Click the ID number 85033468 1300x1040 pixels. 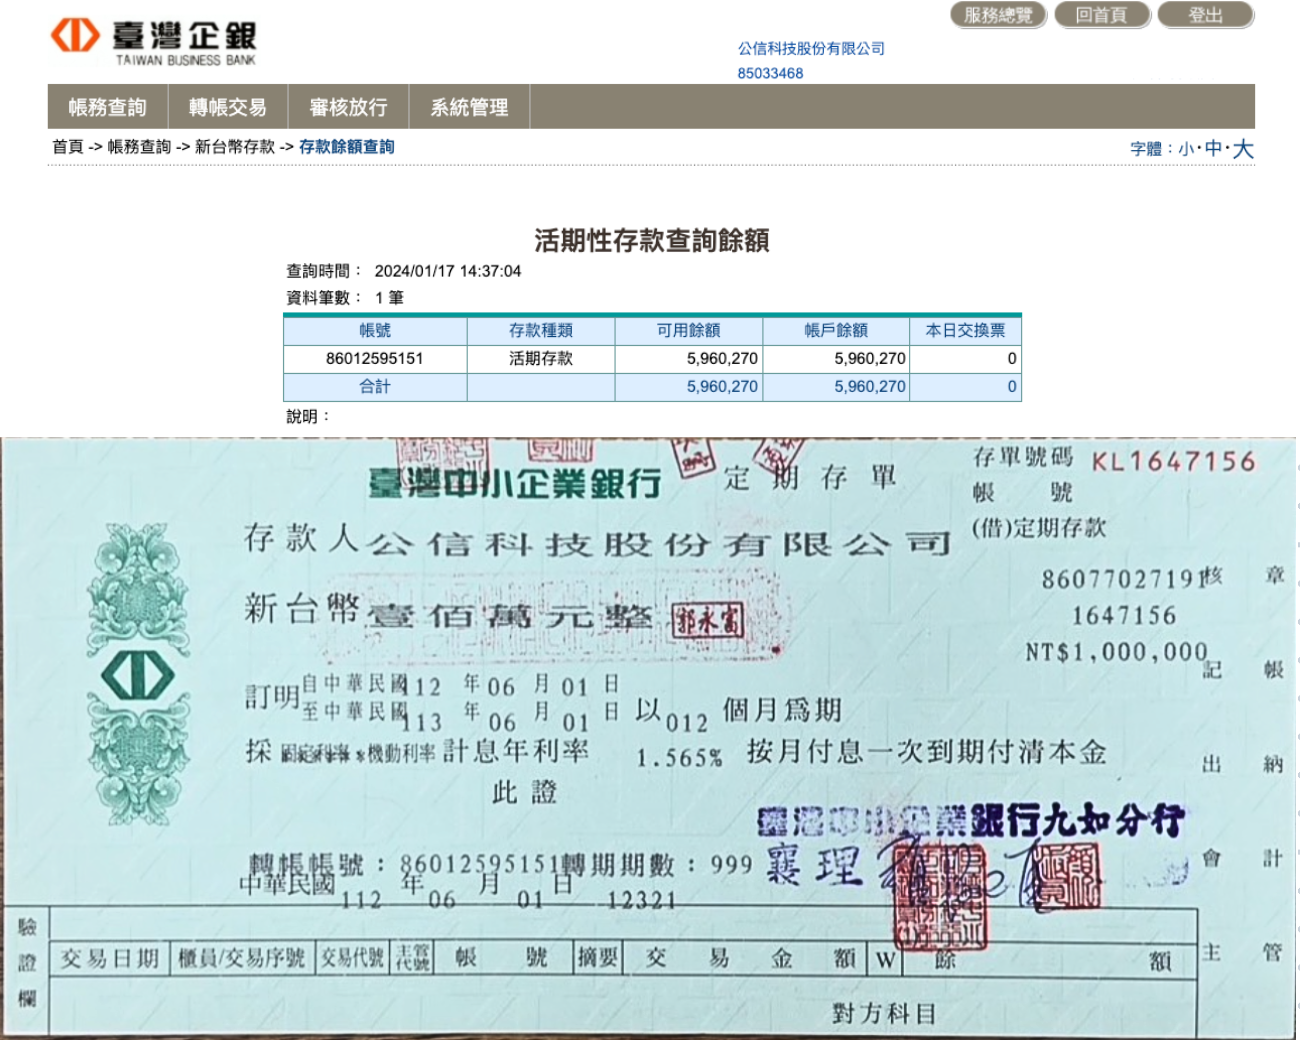point(770,73)
